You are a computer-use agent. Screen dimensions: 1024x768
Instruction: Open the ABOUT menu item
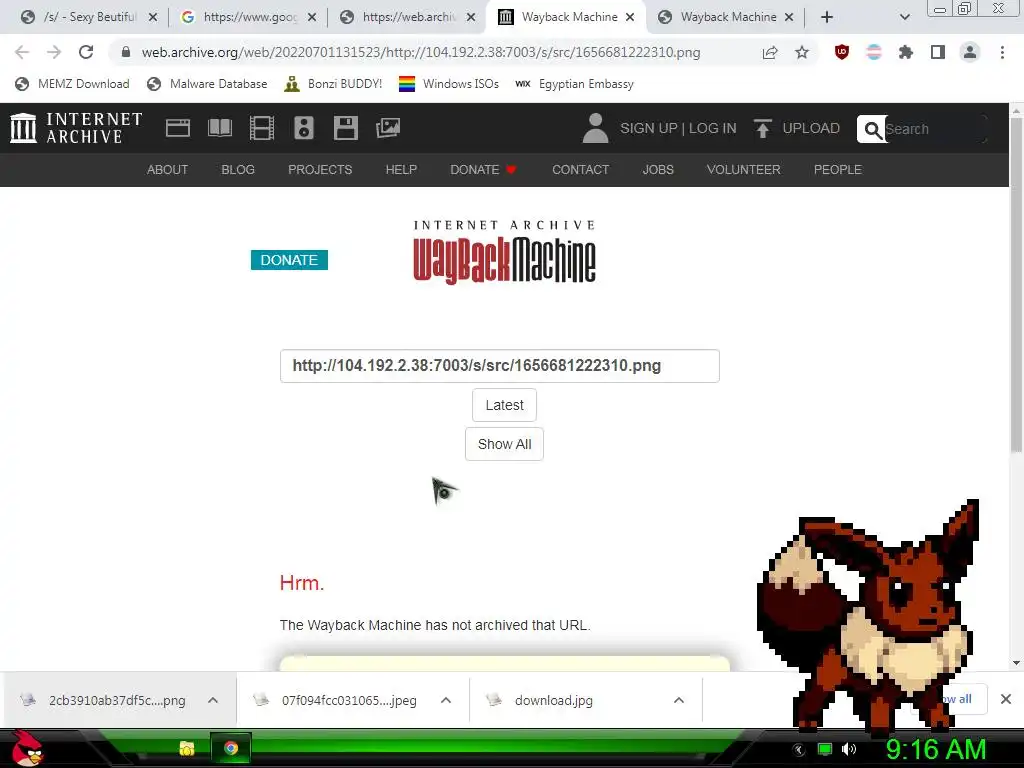(x=167, y=170)
